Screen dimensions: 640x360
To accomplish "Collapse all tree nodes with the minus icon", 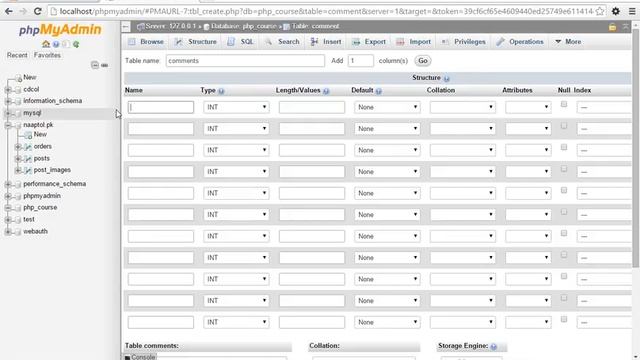I will pos(95,65).
